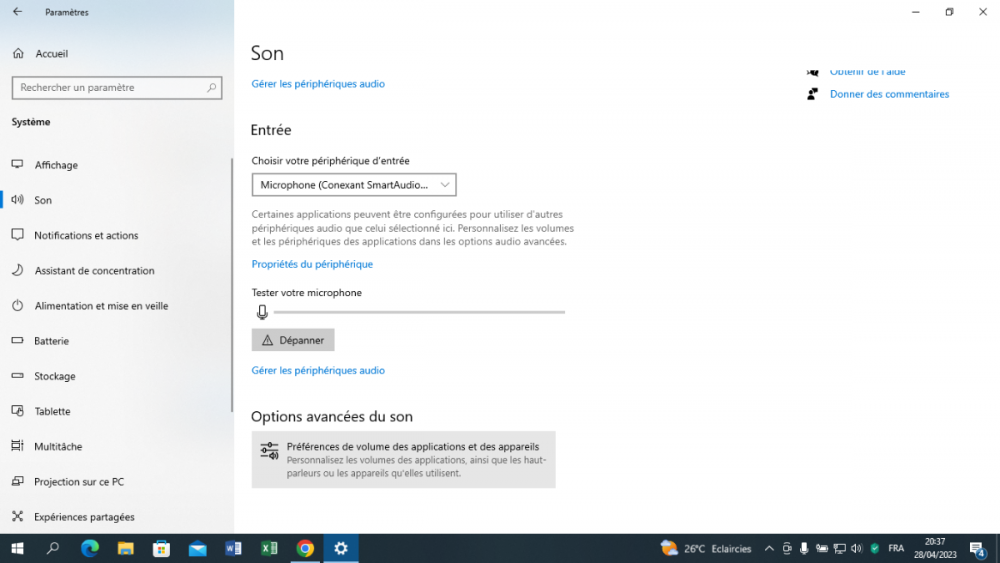Click the Gérer les périphériques audio link below Dépanner
The height and width of the screenshot is (563, 1000).
pos(318,370)
